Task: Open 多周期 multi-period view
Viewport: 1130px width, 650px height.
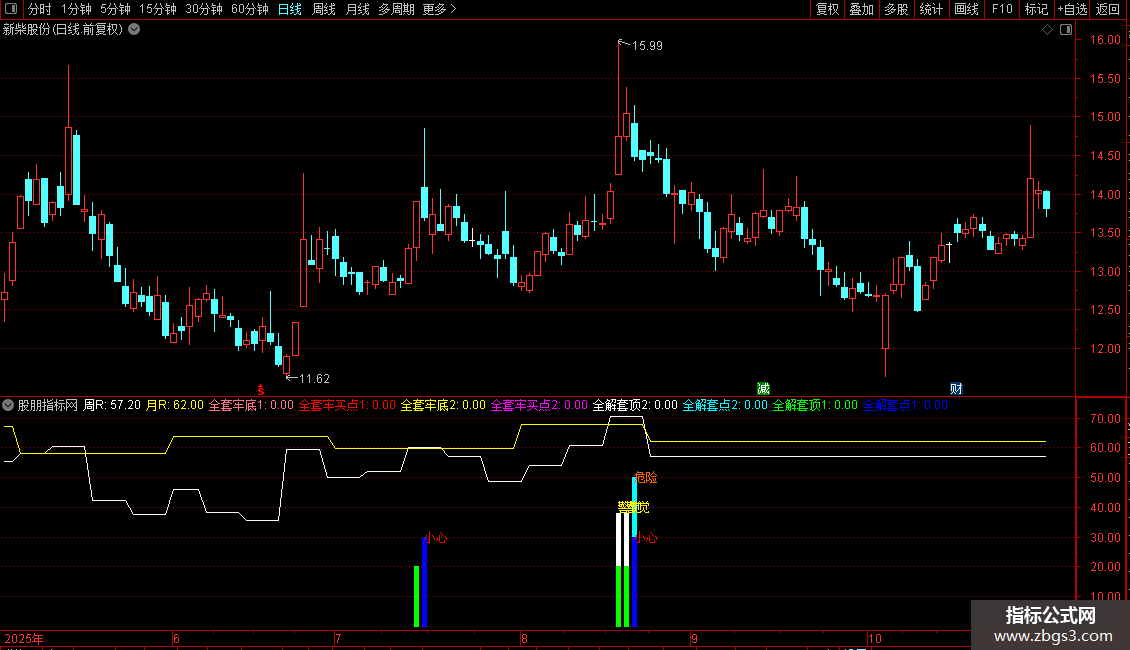Action: (396, 9)
